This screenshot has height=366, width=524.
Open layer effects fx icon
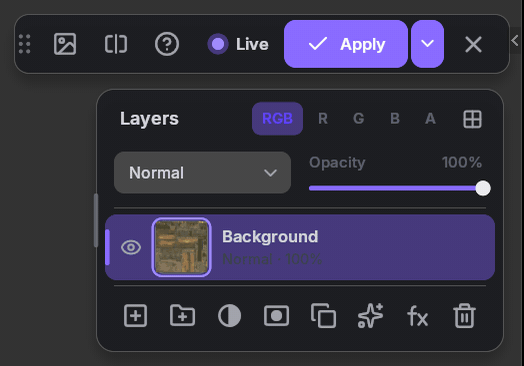(417, 316)
